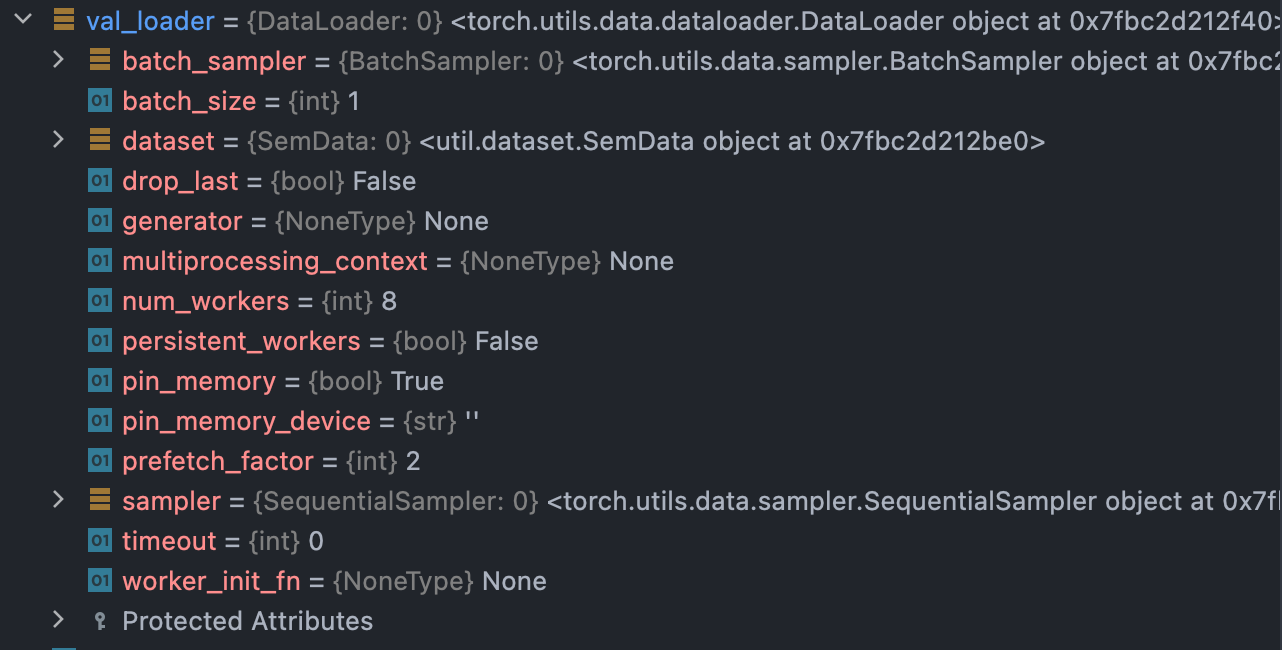Expand the sampler SequentialSampler node
This screenshot has height=650, width=1282.
click(57, 500)
